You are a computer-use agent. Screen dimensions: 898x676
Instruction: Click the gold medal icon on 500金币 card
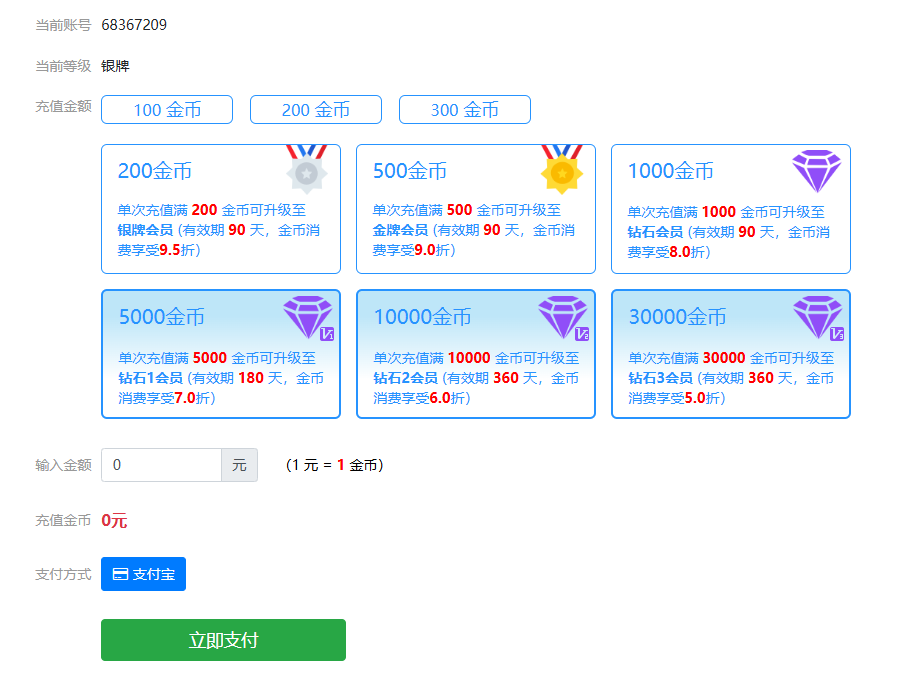(561, 169)
